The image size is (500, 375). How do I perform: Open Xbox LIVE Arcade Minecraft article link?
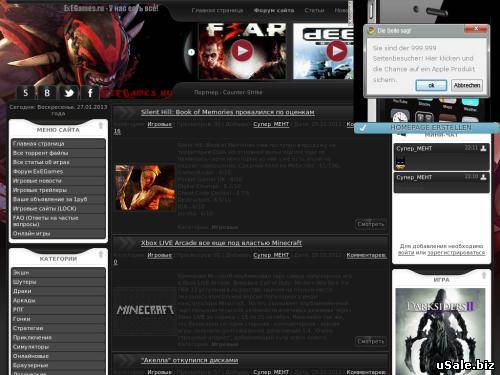click(221, 243)
